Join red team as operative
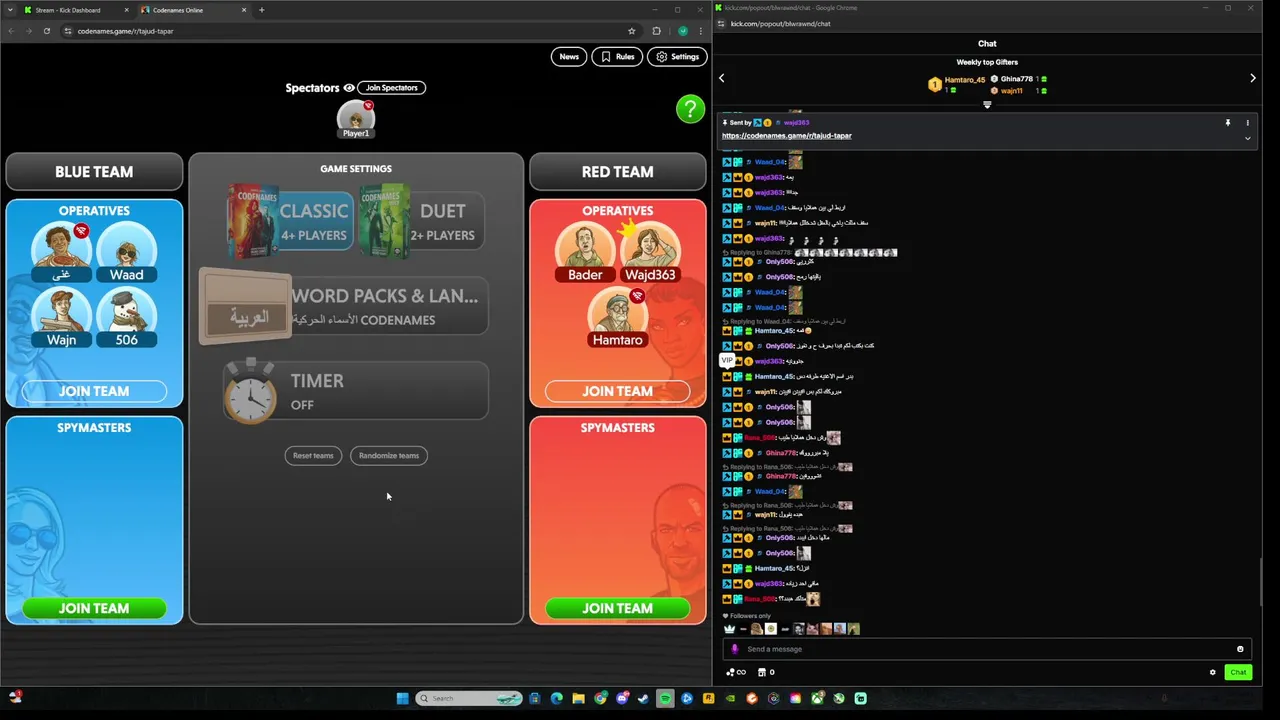 pos(617,391)
